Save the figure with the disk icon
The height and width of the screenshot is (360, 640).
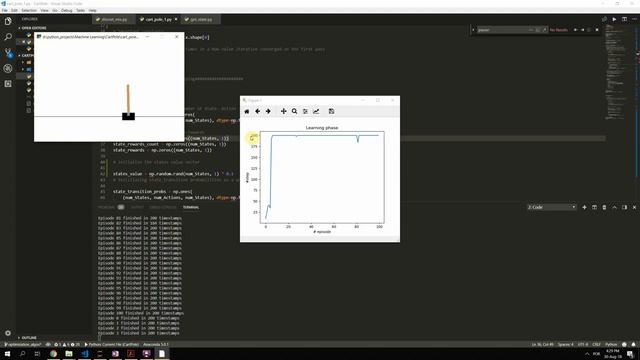click(331, 111)
